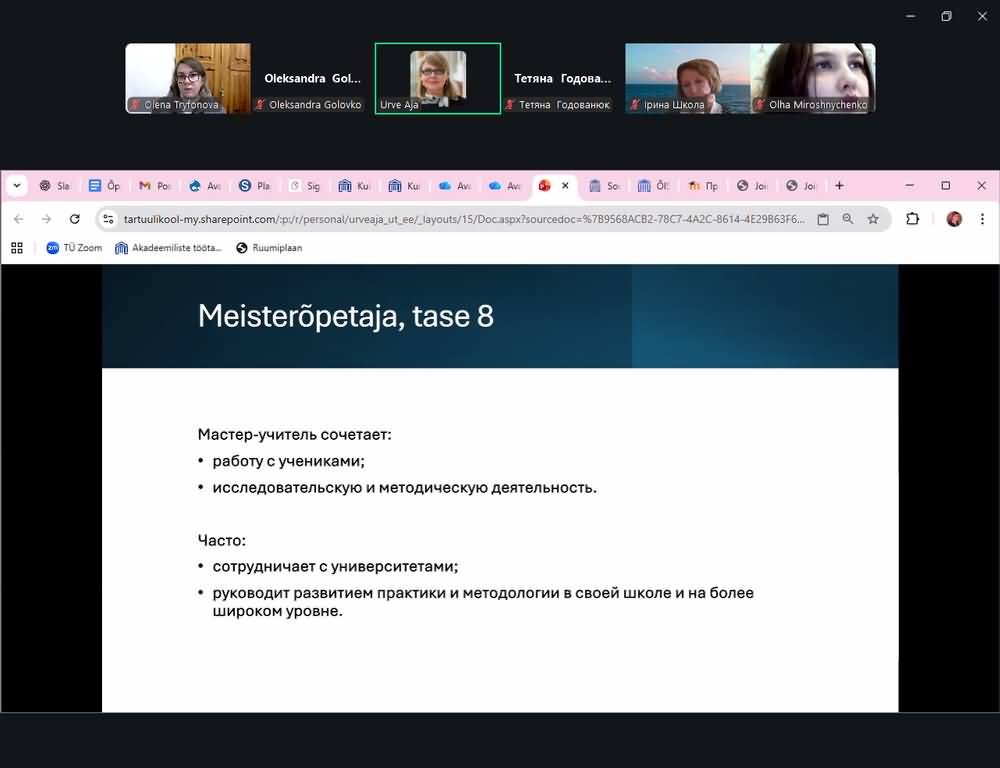Expand the tab search dropdown arrow
The height and width of the screenshot is (768, 1000).
click(17, 186)
